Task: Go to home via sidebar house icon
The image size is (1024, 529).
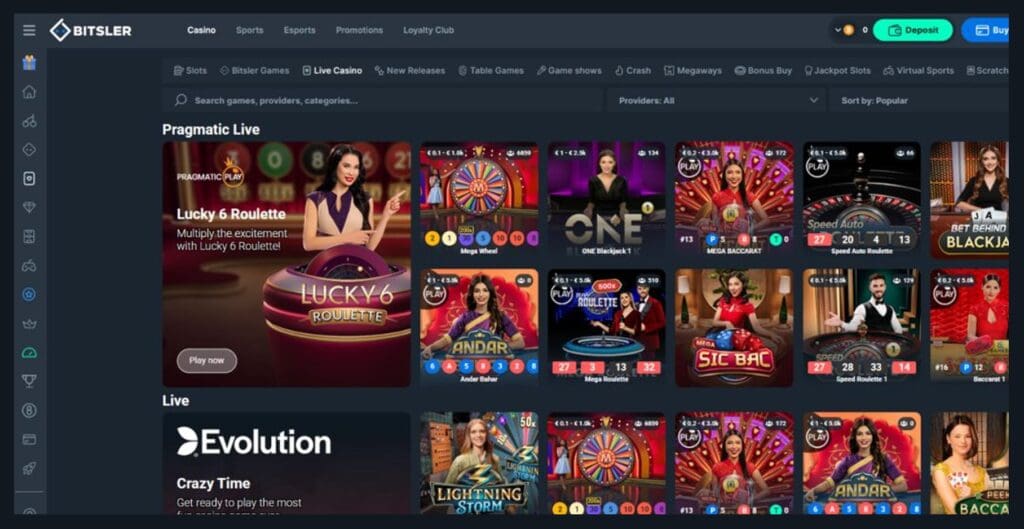Action: pos(29,92)
